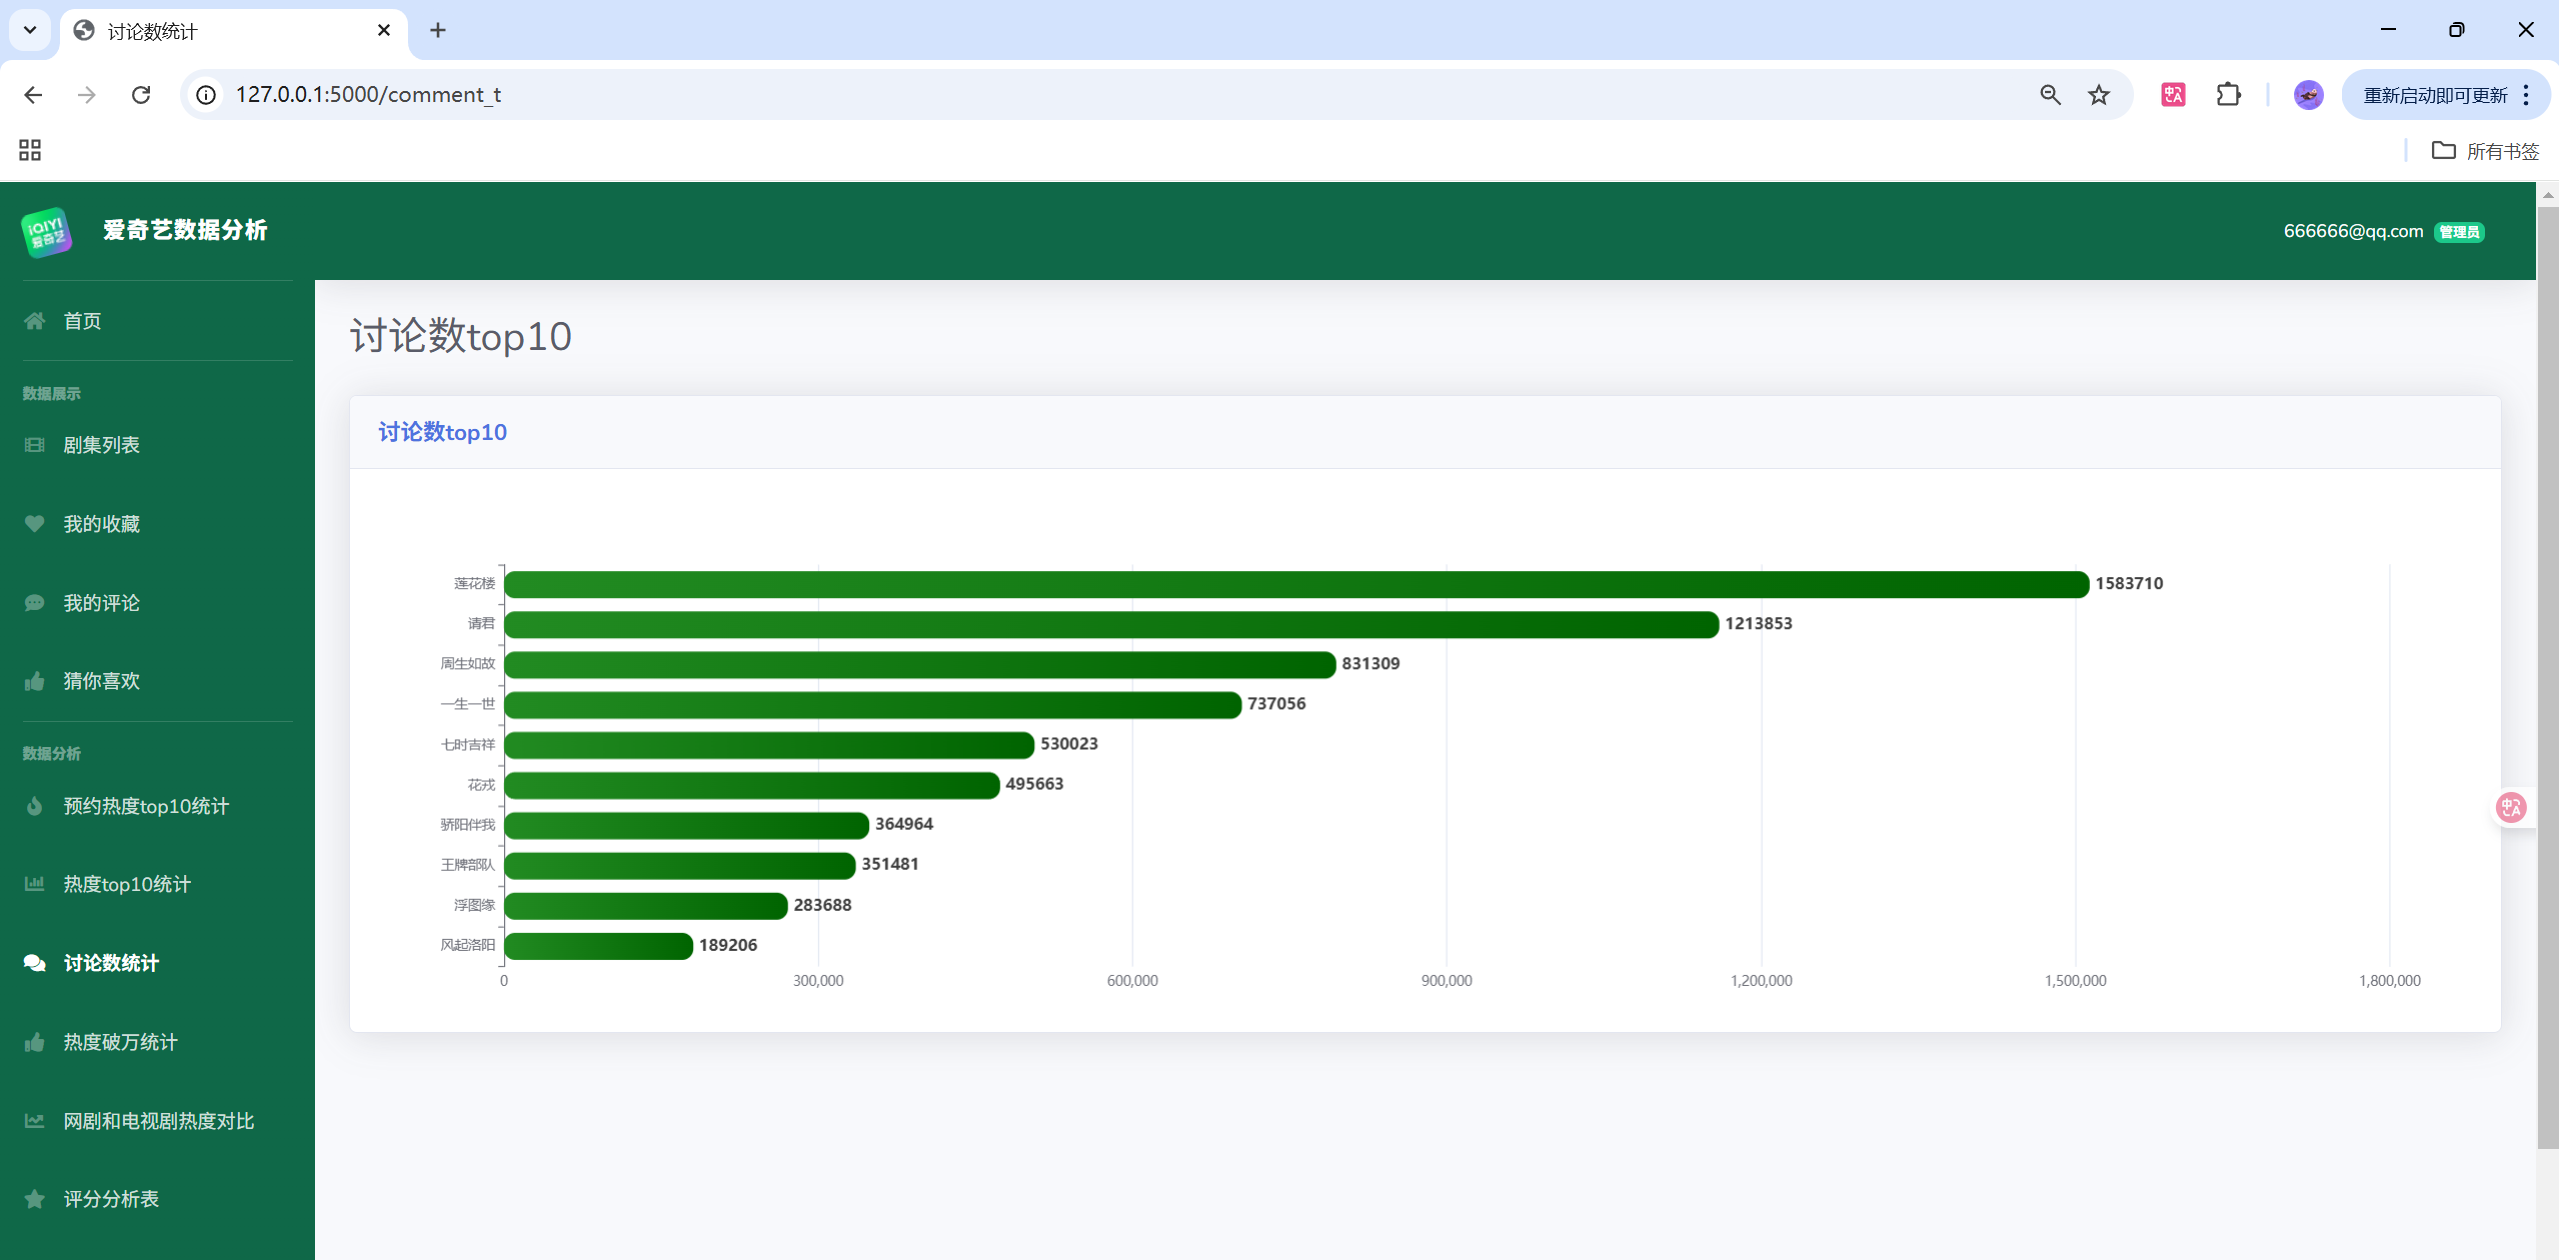Screen dimensions: 2559x1260
Task: Click the flame icon for 预约热度top10统计
Action: click(x=35, y=806)
